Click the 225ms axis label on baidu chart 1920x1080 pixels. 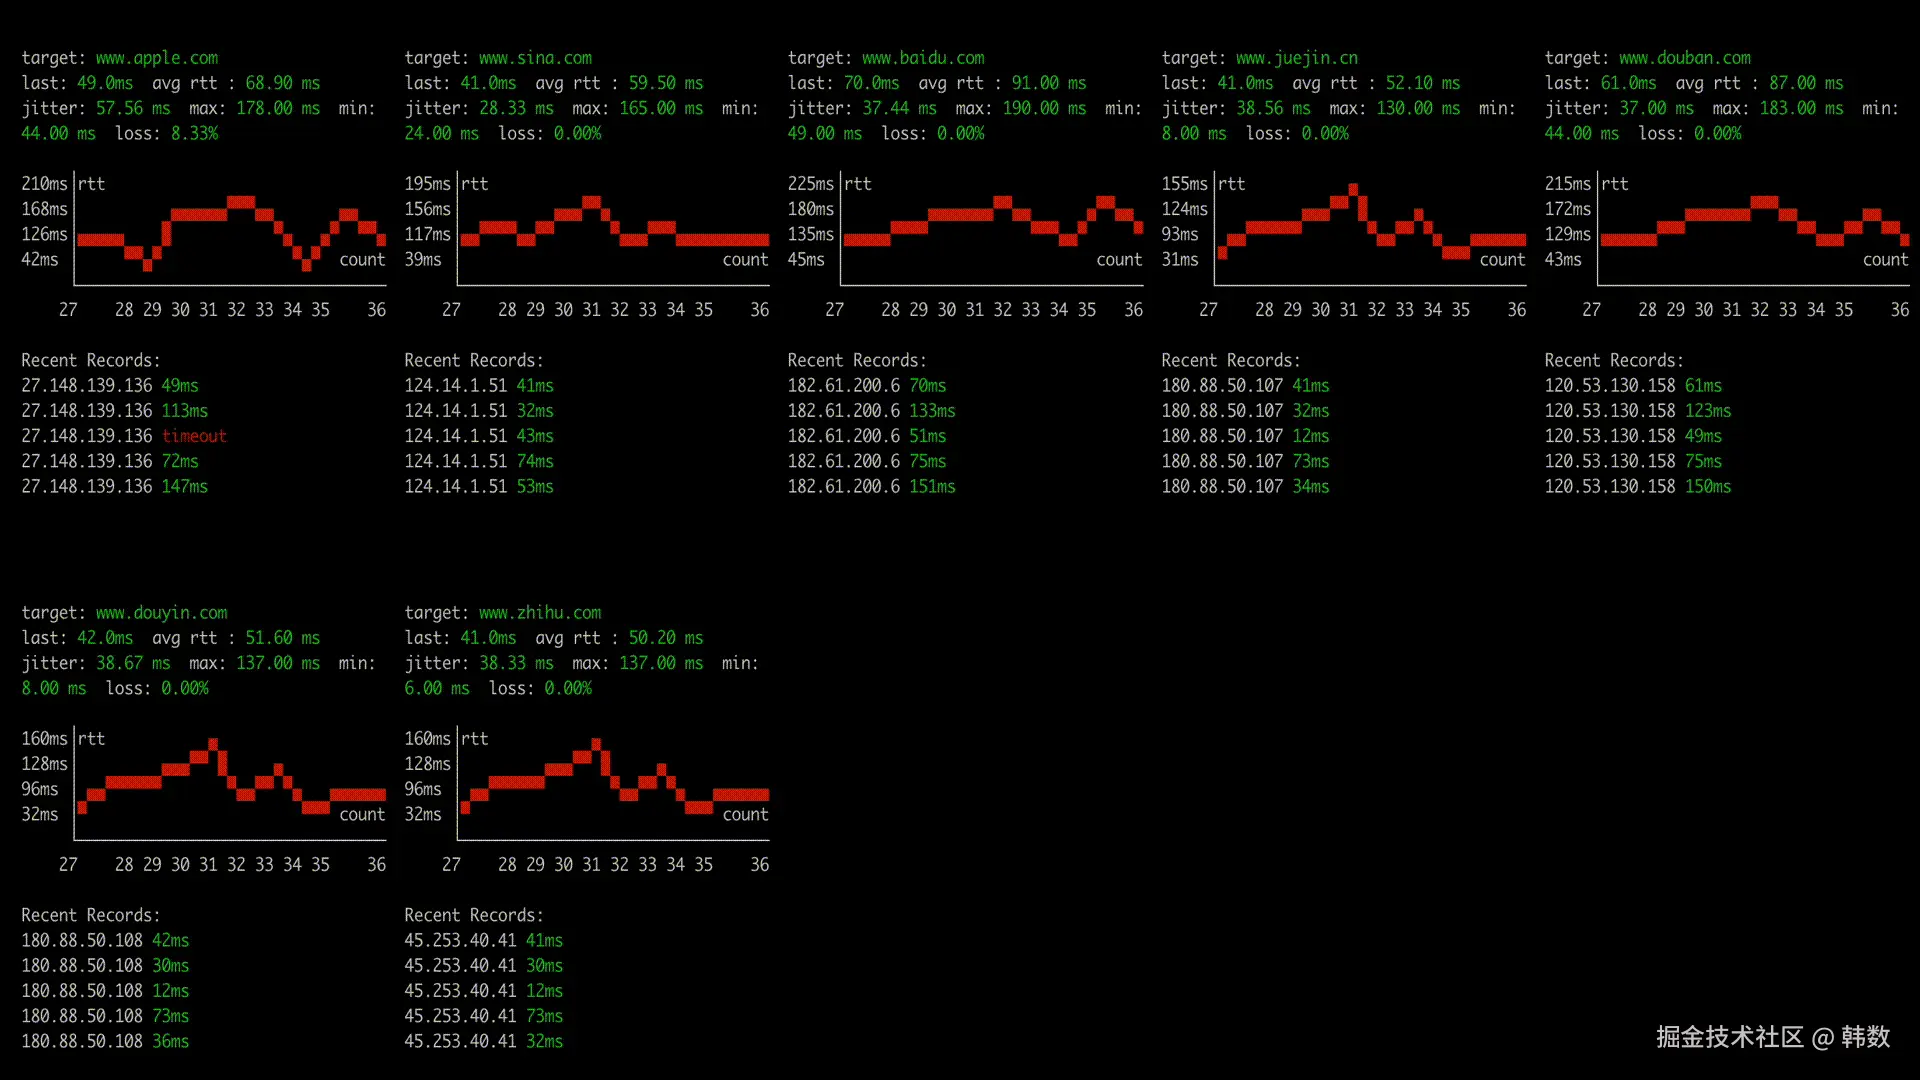coord(810,184)
